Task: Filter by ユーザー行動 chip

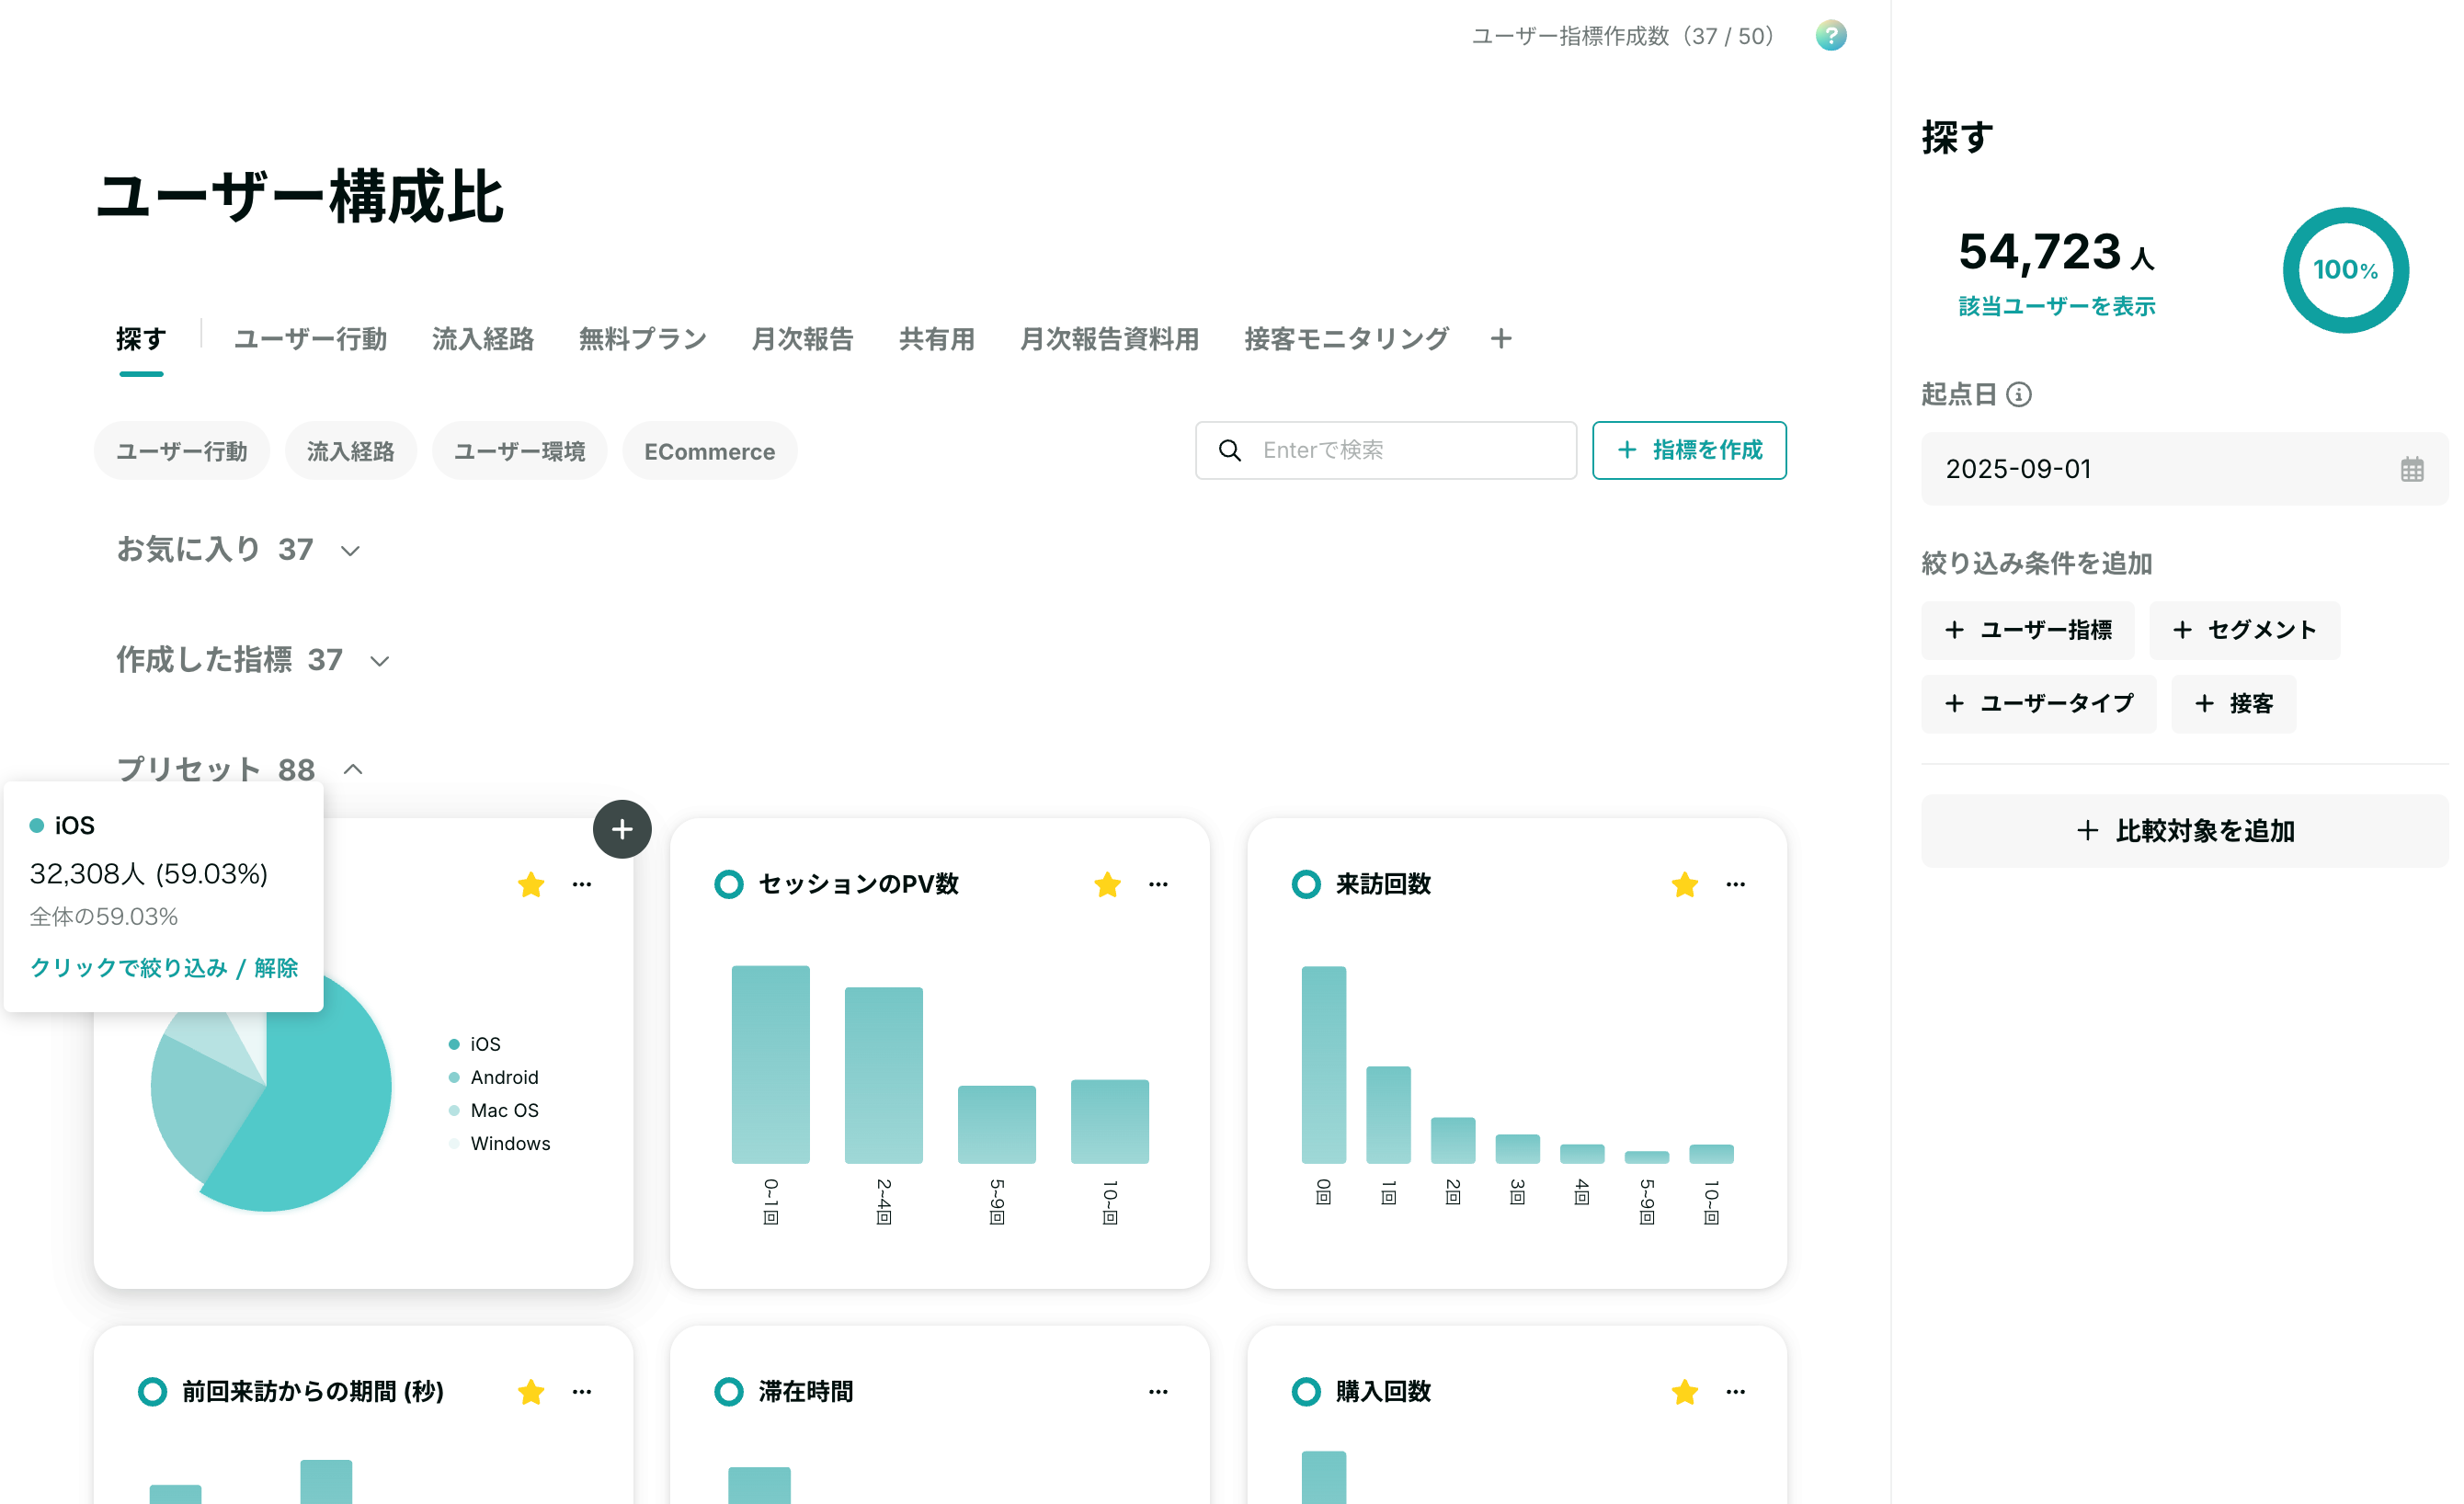Action: [182, 451]
